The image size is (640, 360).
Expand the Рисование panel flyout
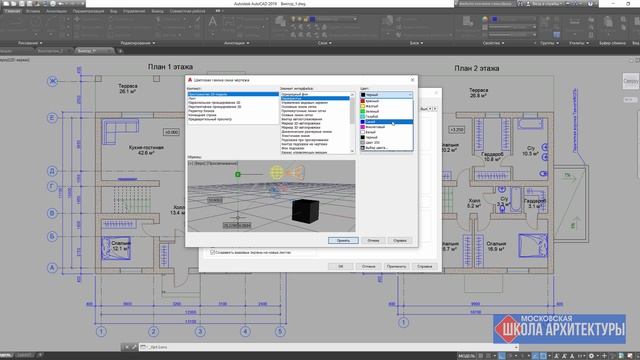pos(30,43)
